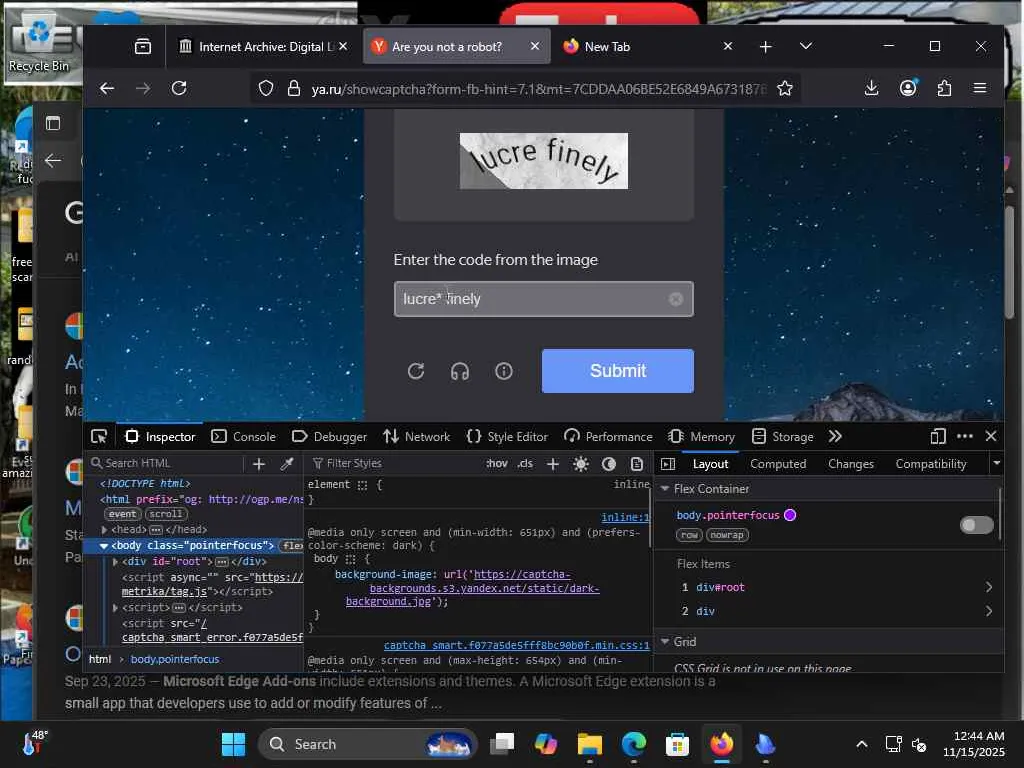The height and width of the screenshot is (768, 1024).
Task: Open the Style Editor panel
Action: pos(507,436)
